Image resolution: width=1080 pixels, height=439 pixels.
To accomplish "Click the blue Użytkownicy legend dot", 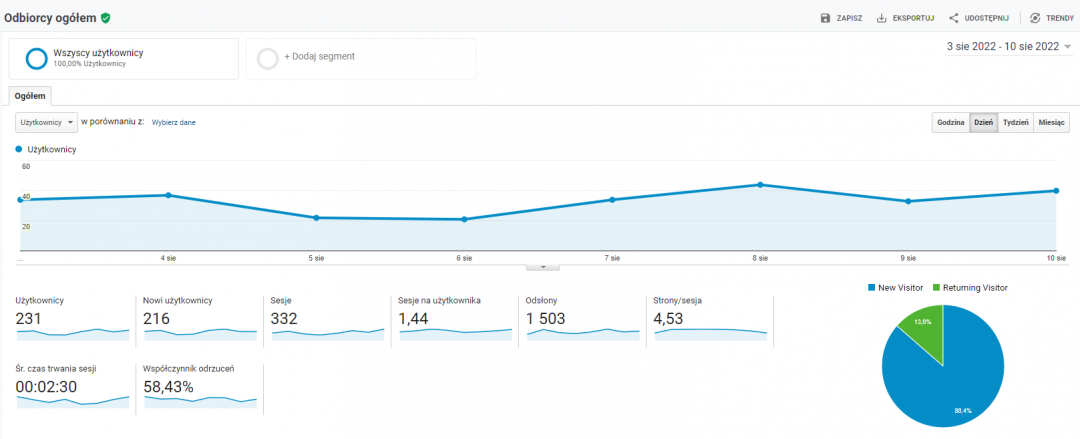I will coord(19,149).
